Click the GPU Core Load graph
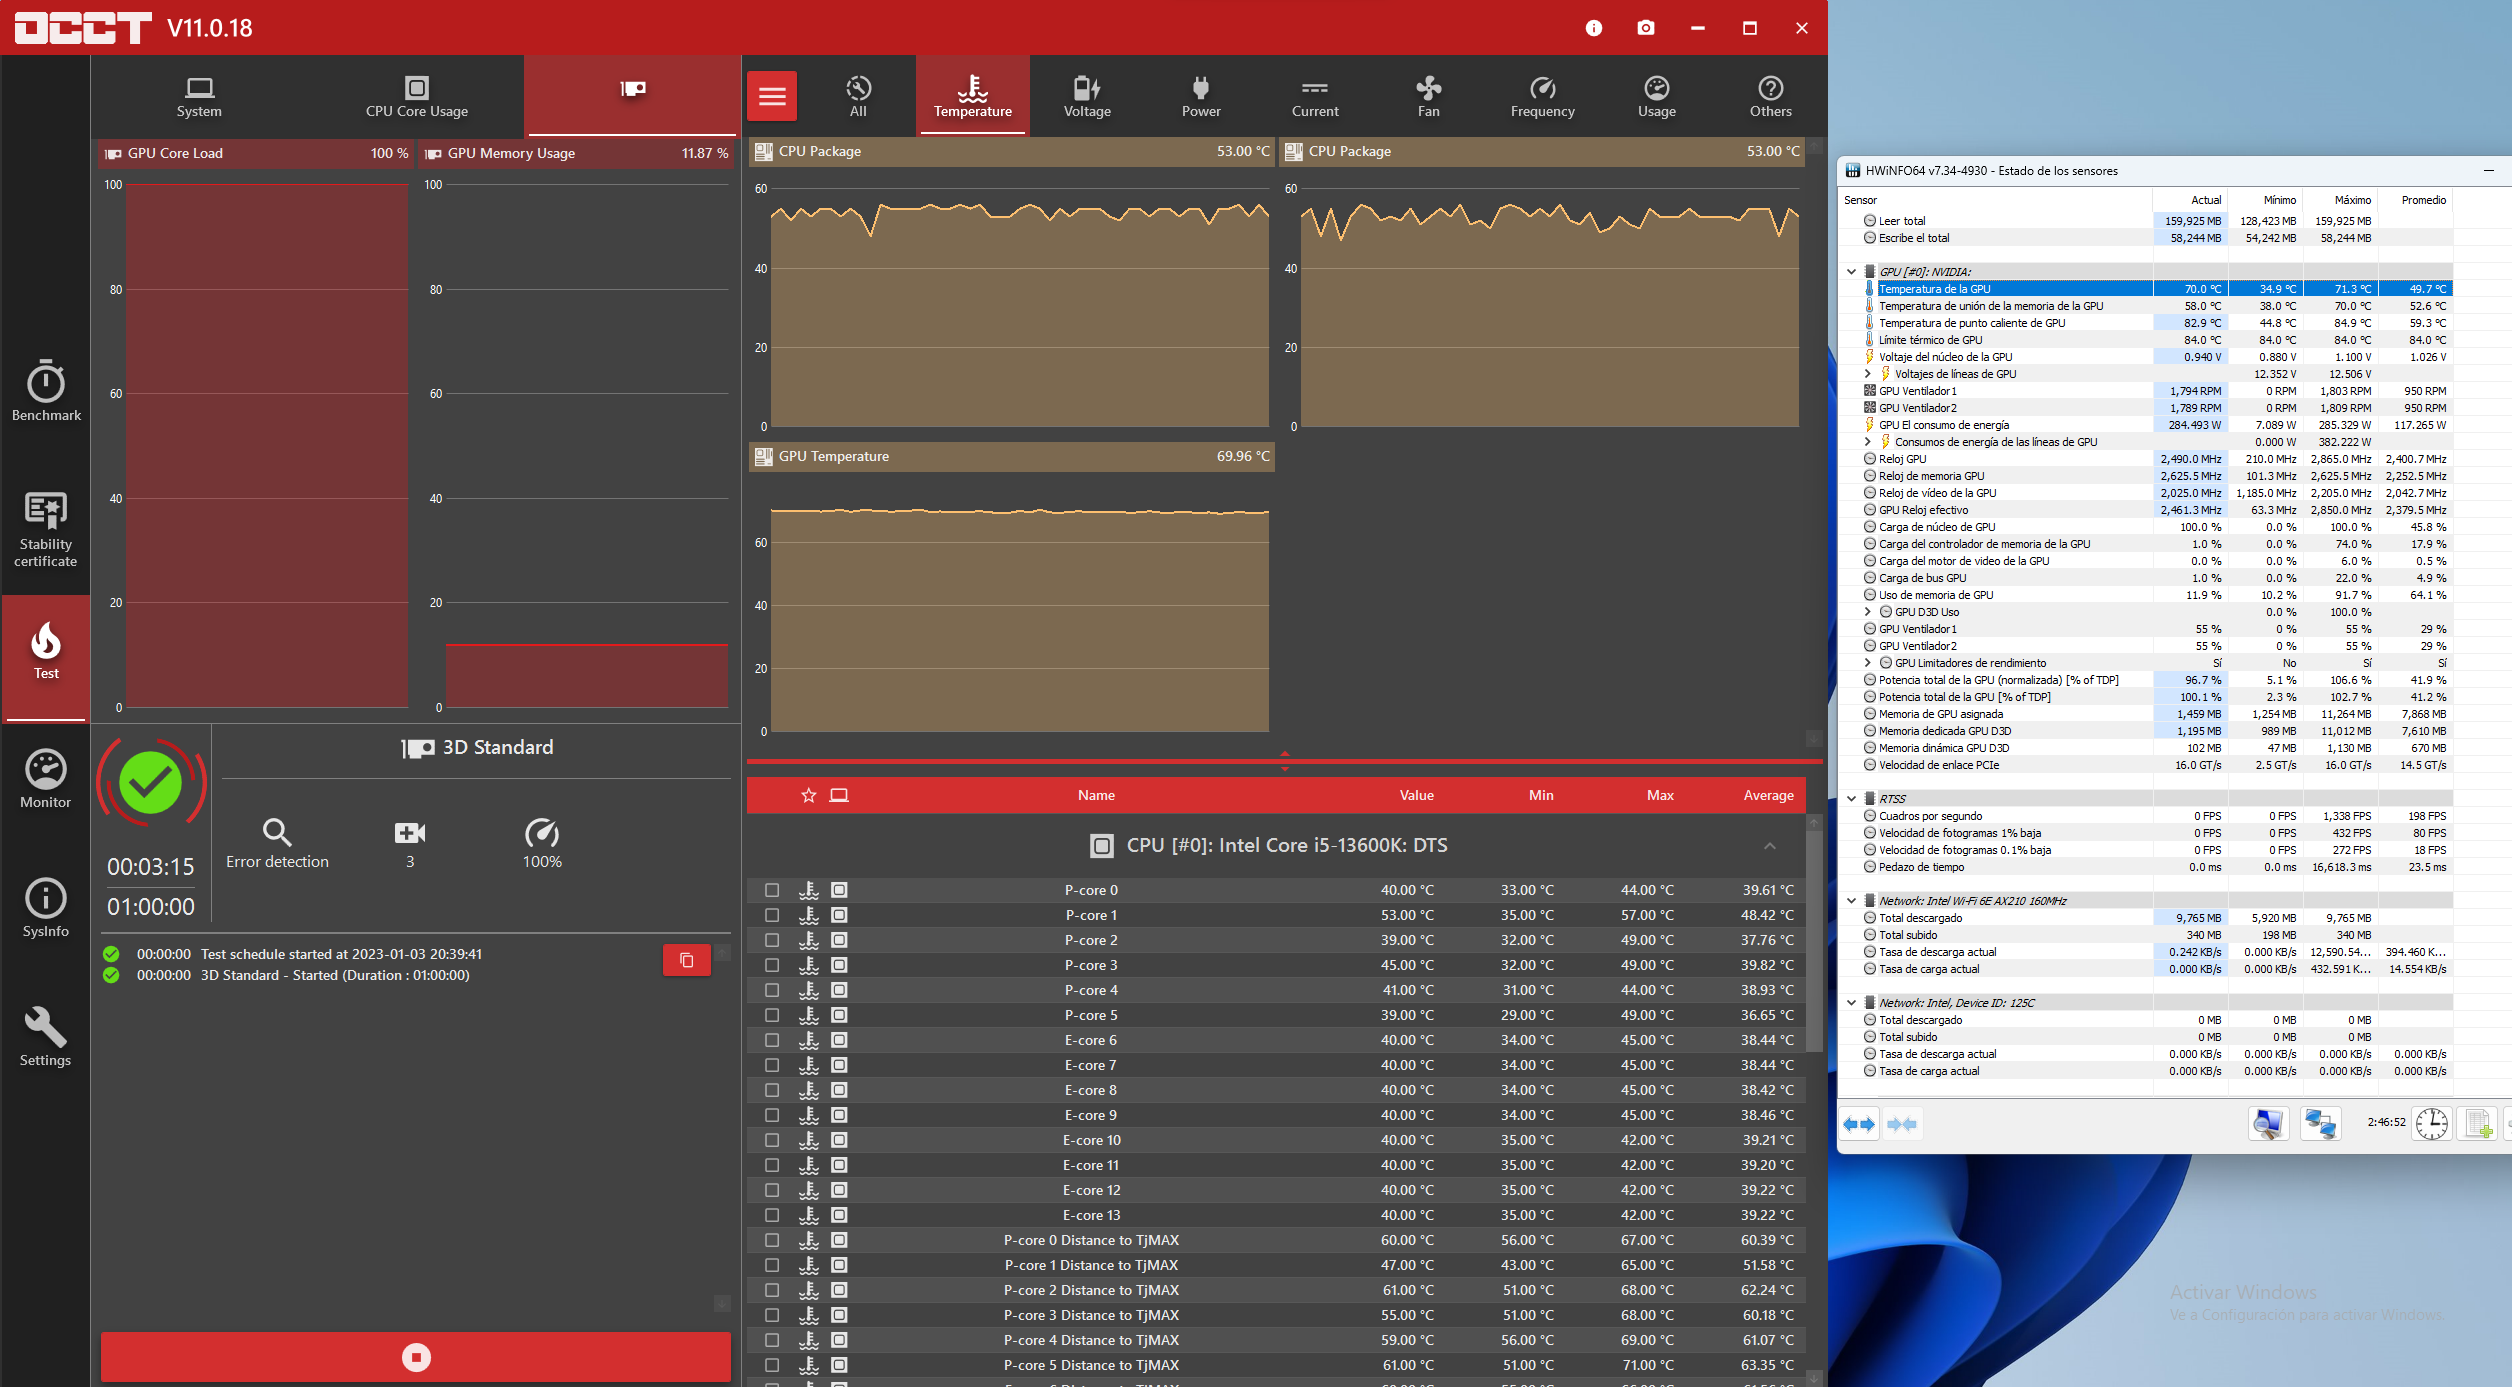 coord(266,445)
